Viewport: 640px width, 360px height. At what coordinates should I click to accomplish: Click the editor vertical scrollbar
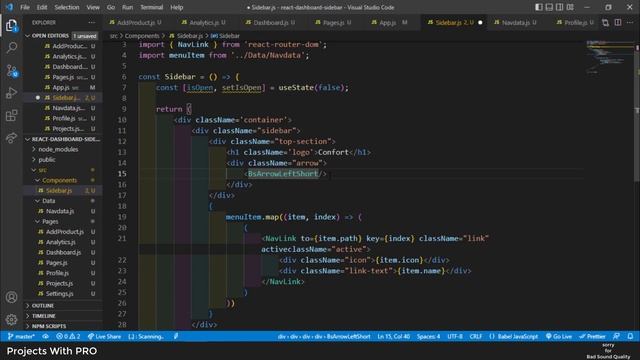click(637, 111)
